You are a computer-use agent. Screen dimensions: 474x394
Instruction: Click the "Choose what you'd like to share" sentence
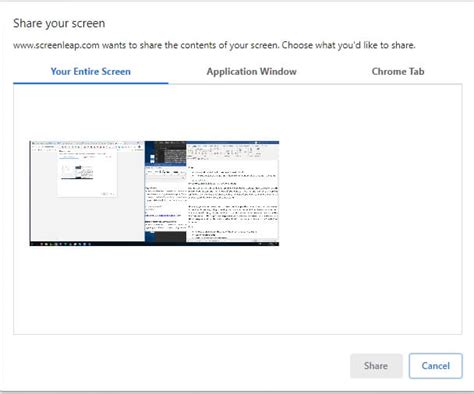coord(348,45)
